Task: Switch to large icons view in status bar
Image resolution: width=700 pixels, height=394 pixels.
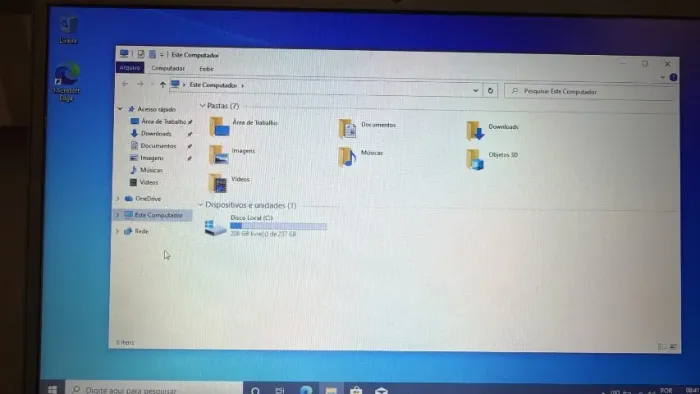Action: click(x=673, y=347)
